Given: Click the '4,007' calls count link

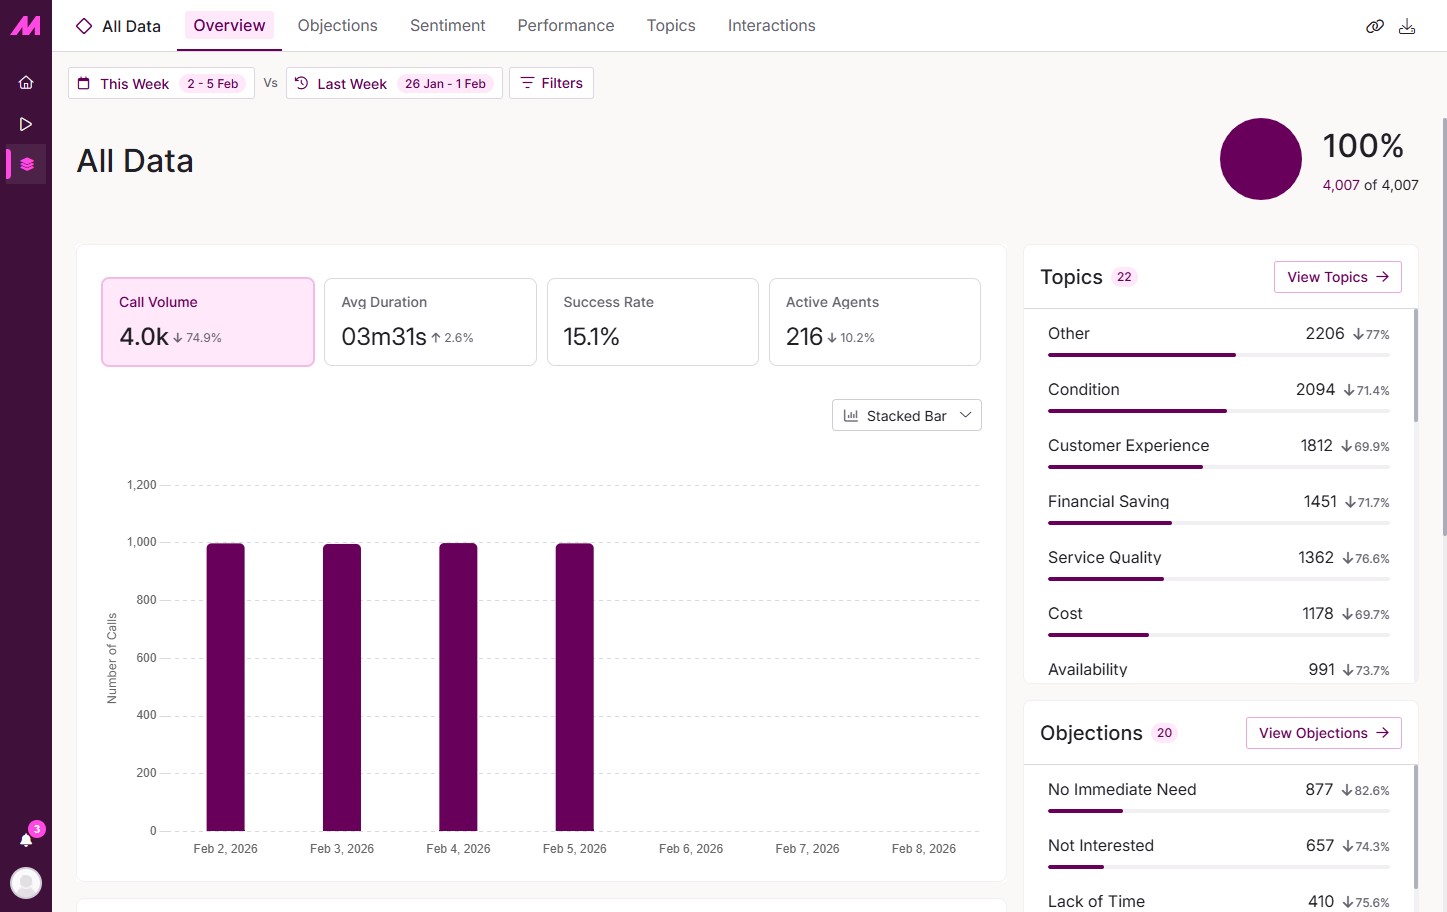Looking at the screenshot, I should [x=1341, y=185].
